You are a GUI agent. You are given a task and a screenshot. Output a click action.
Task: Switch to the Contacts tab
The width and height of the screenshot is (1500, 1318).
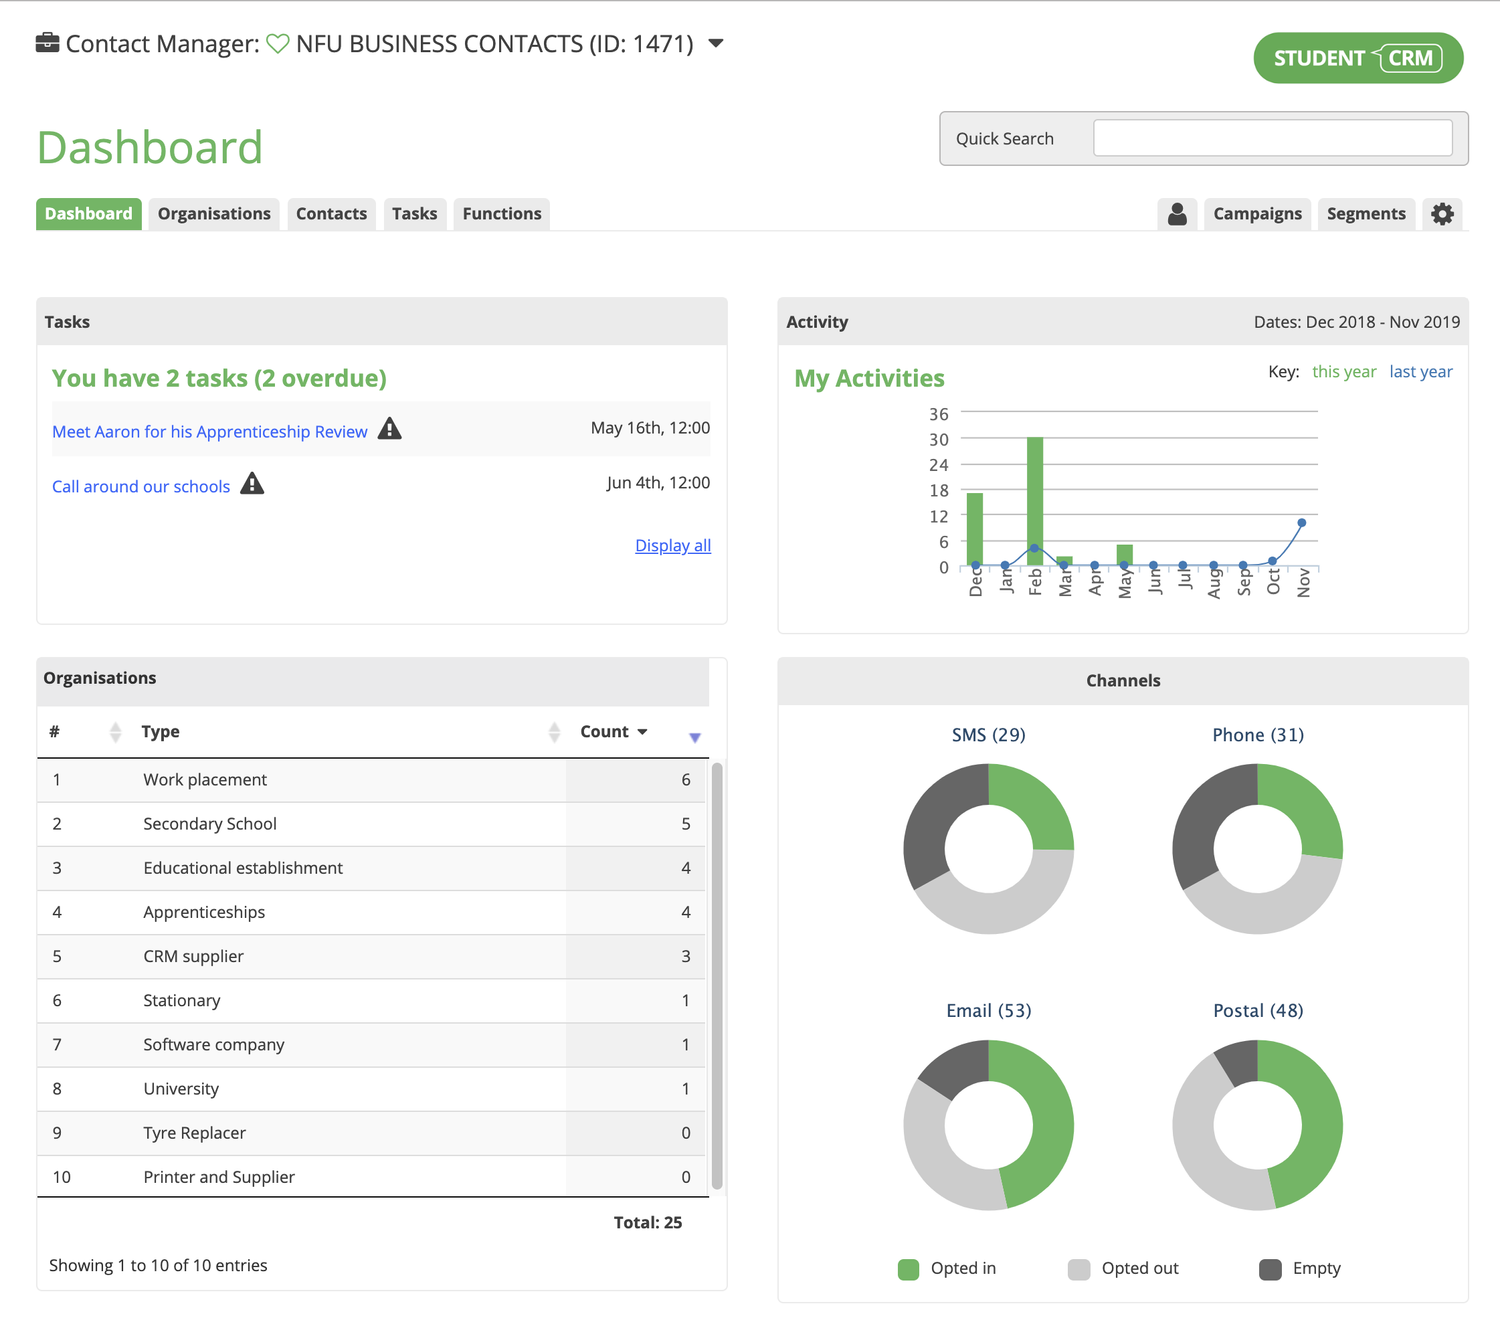[331, 213]
